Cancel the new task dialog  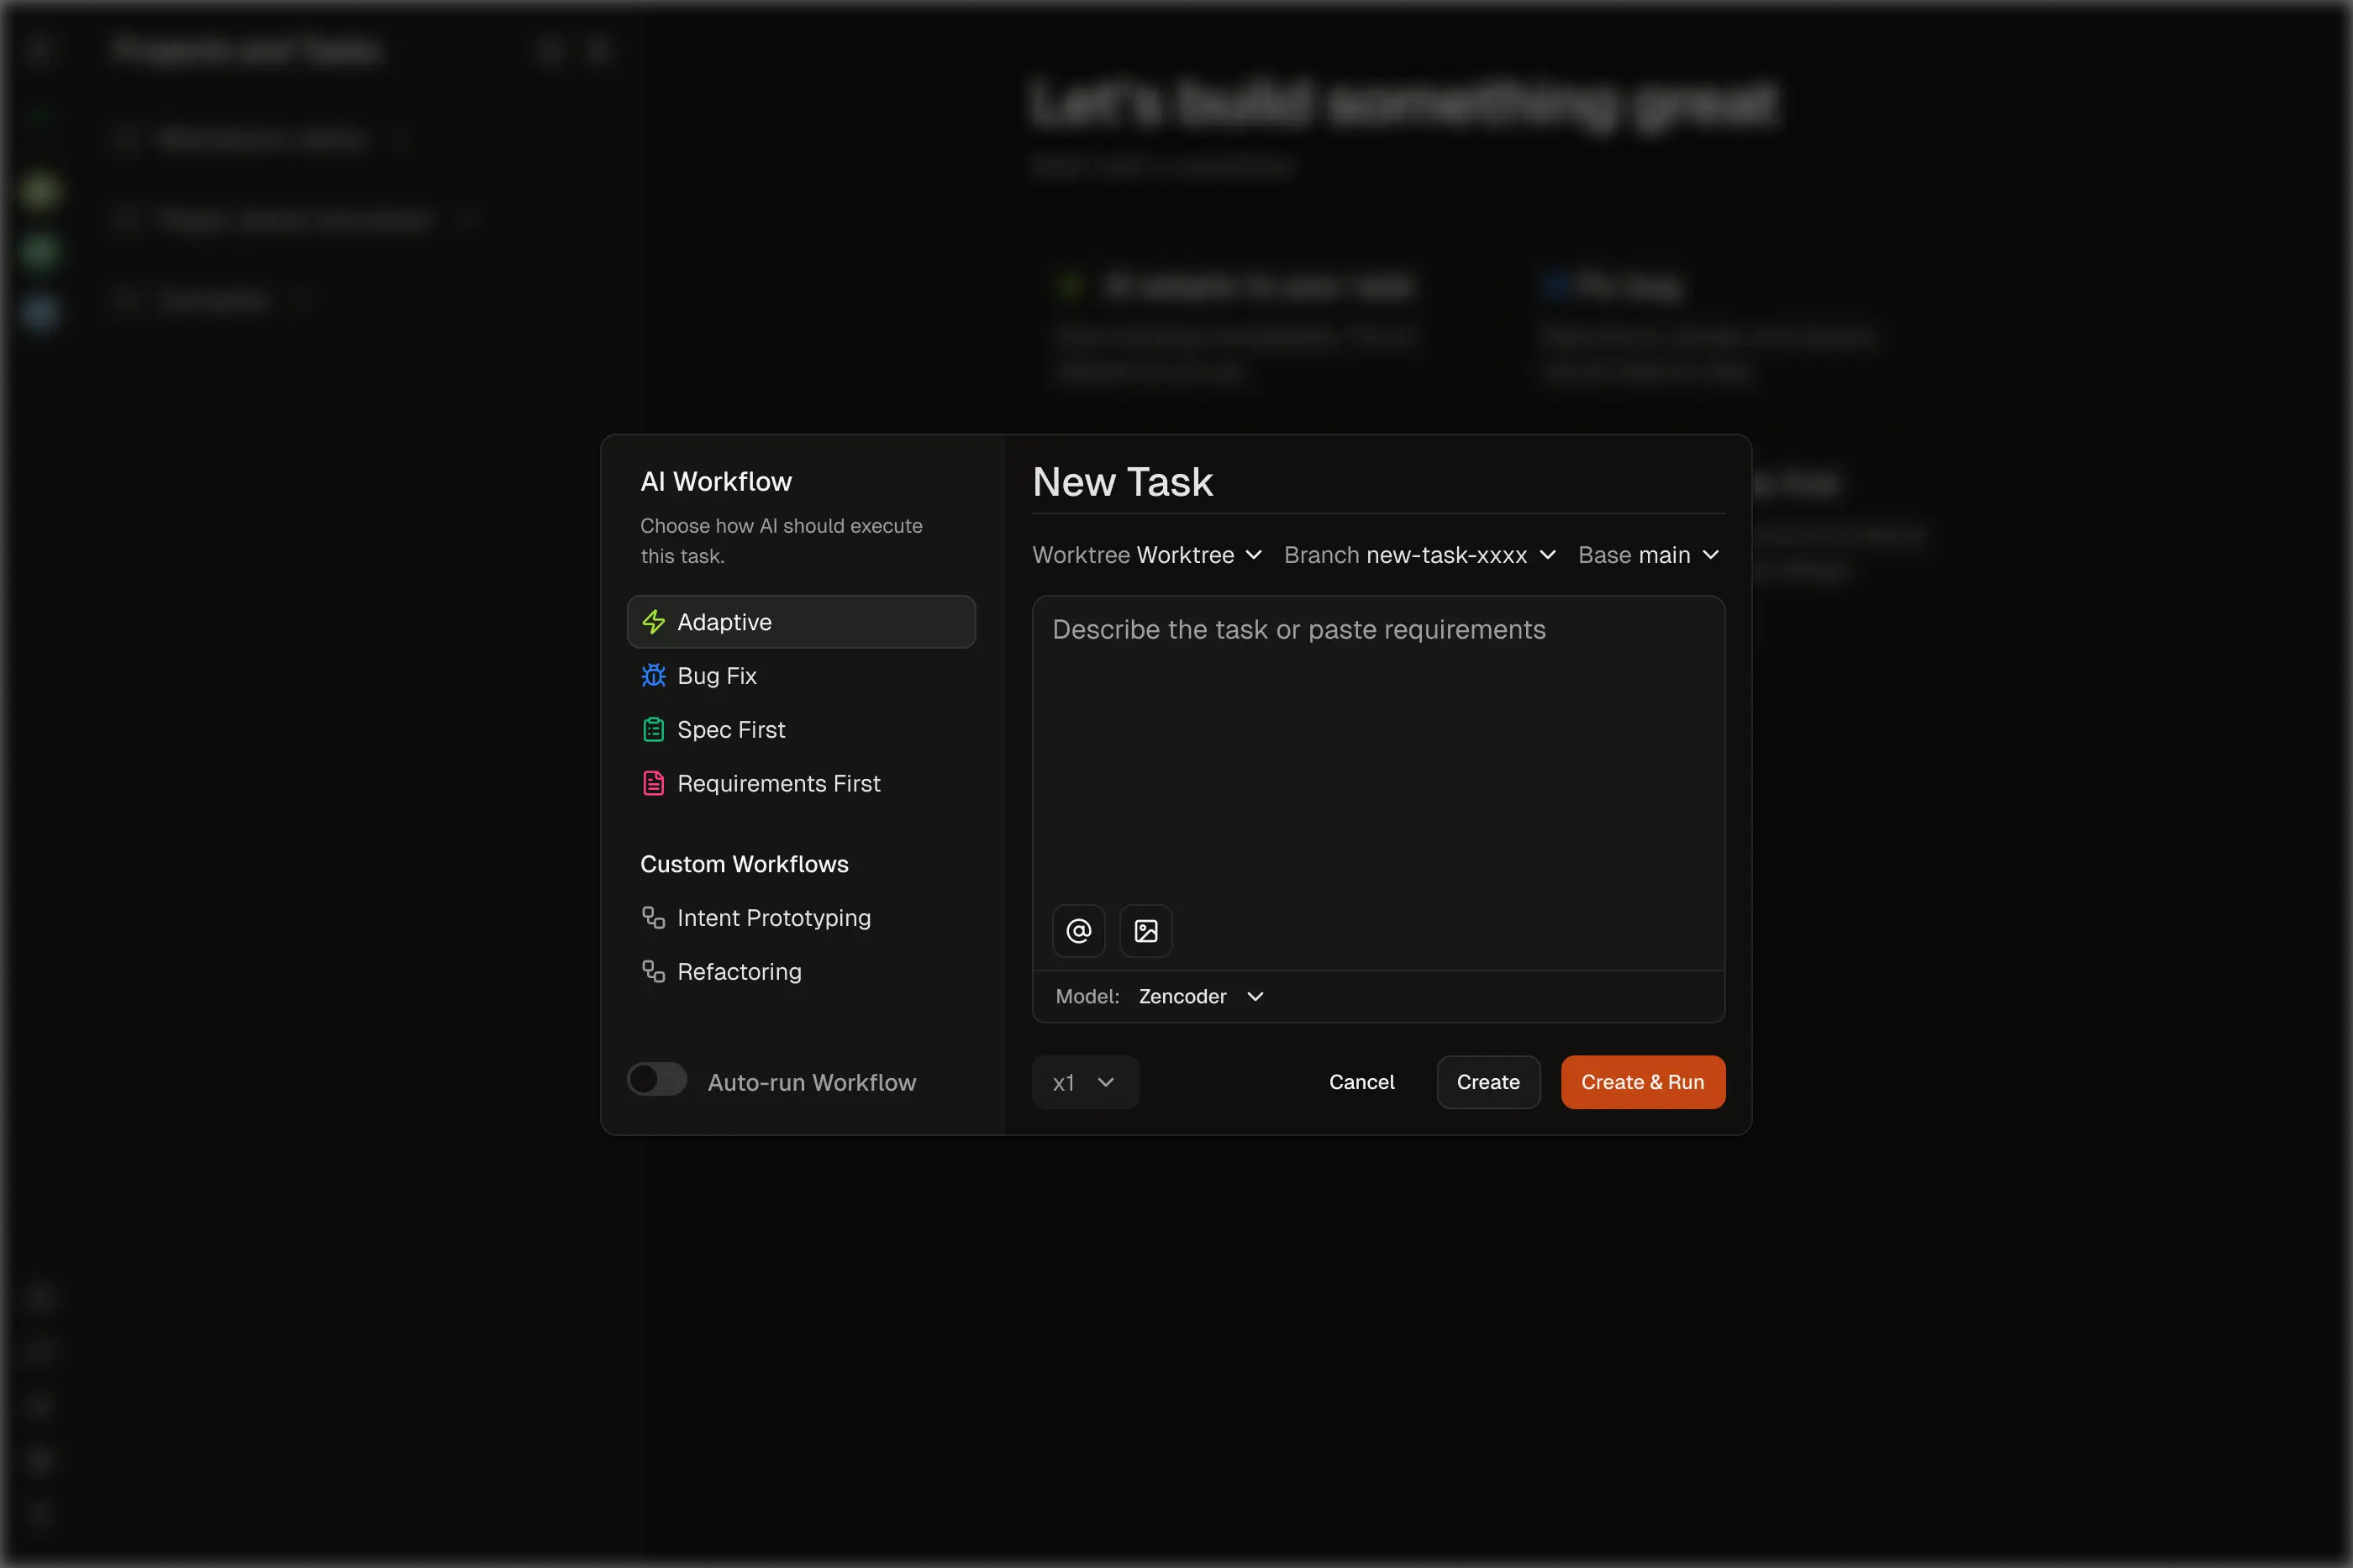[1361, 1081]
